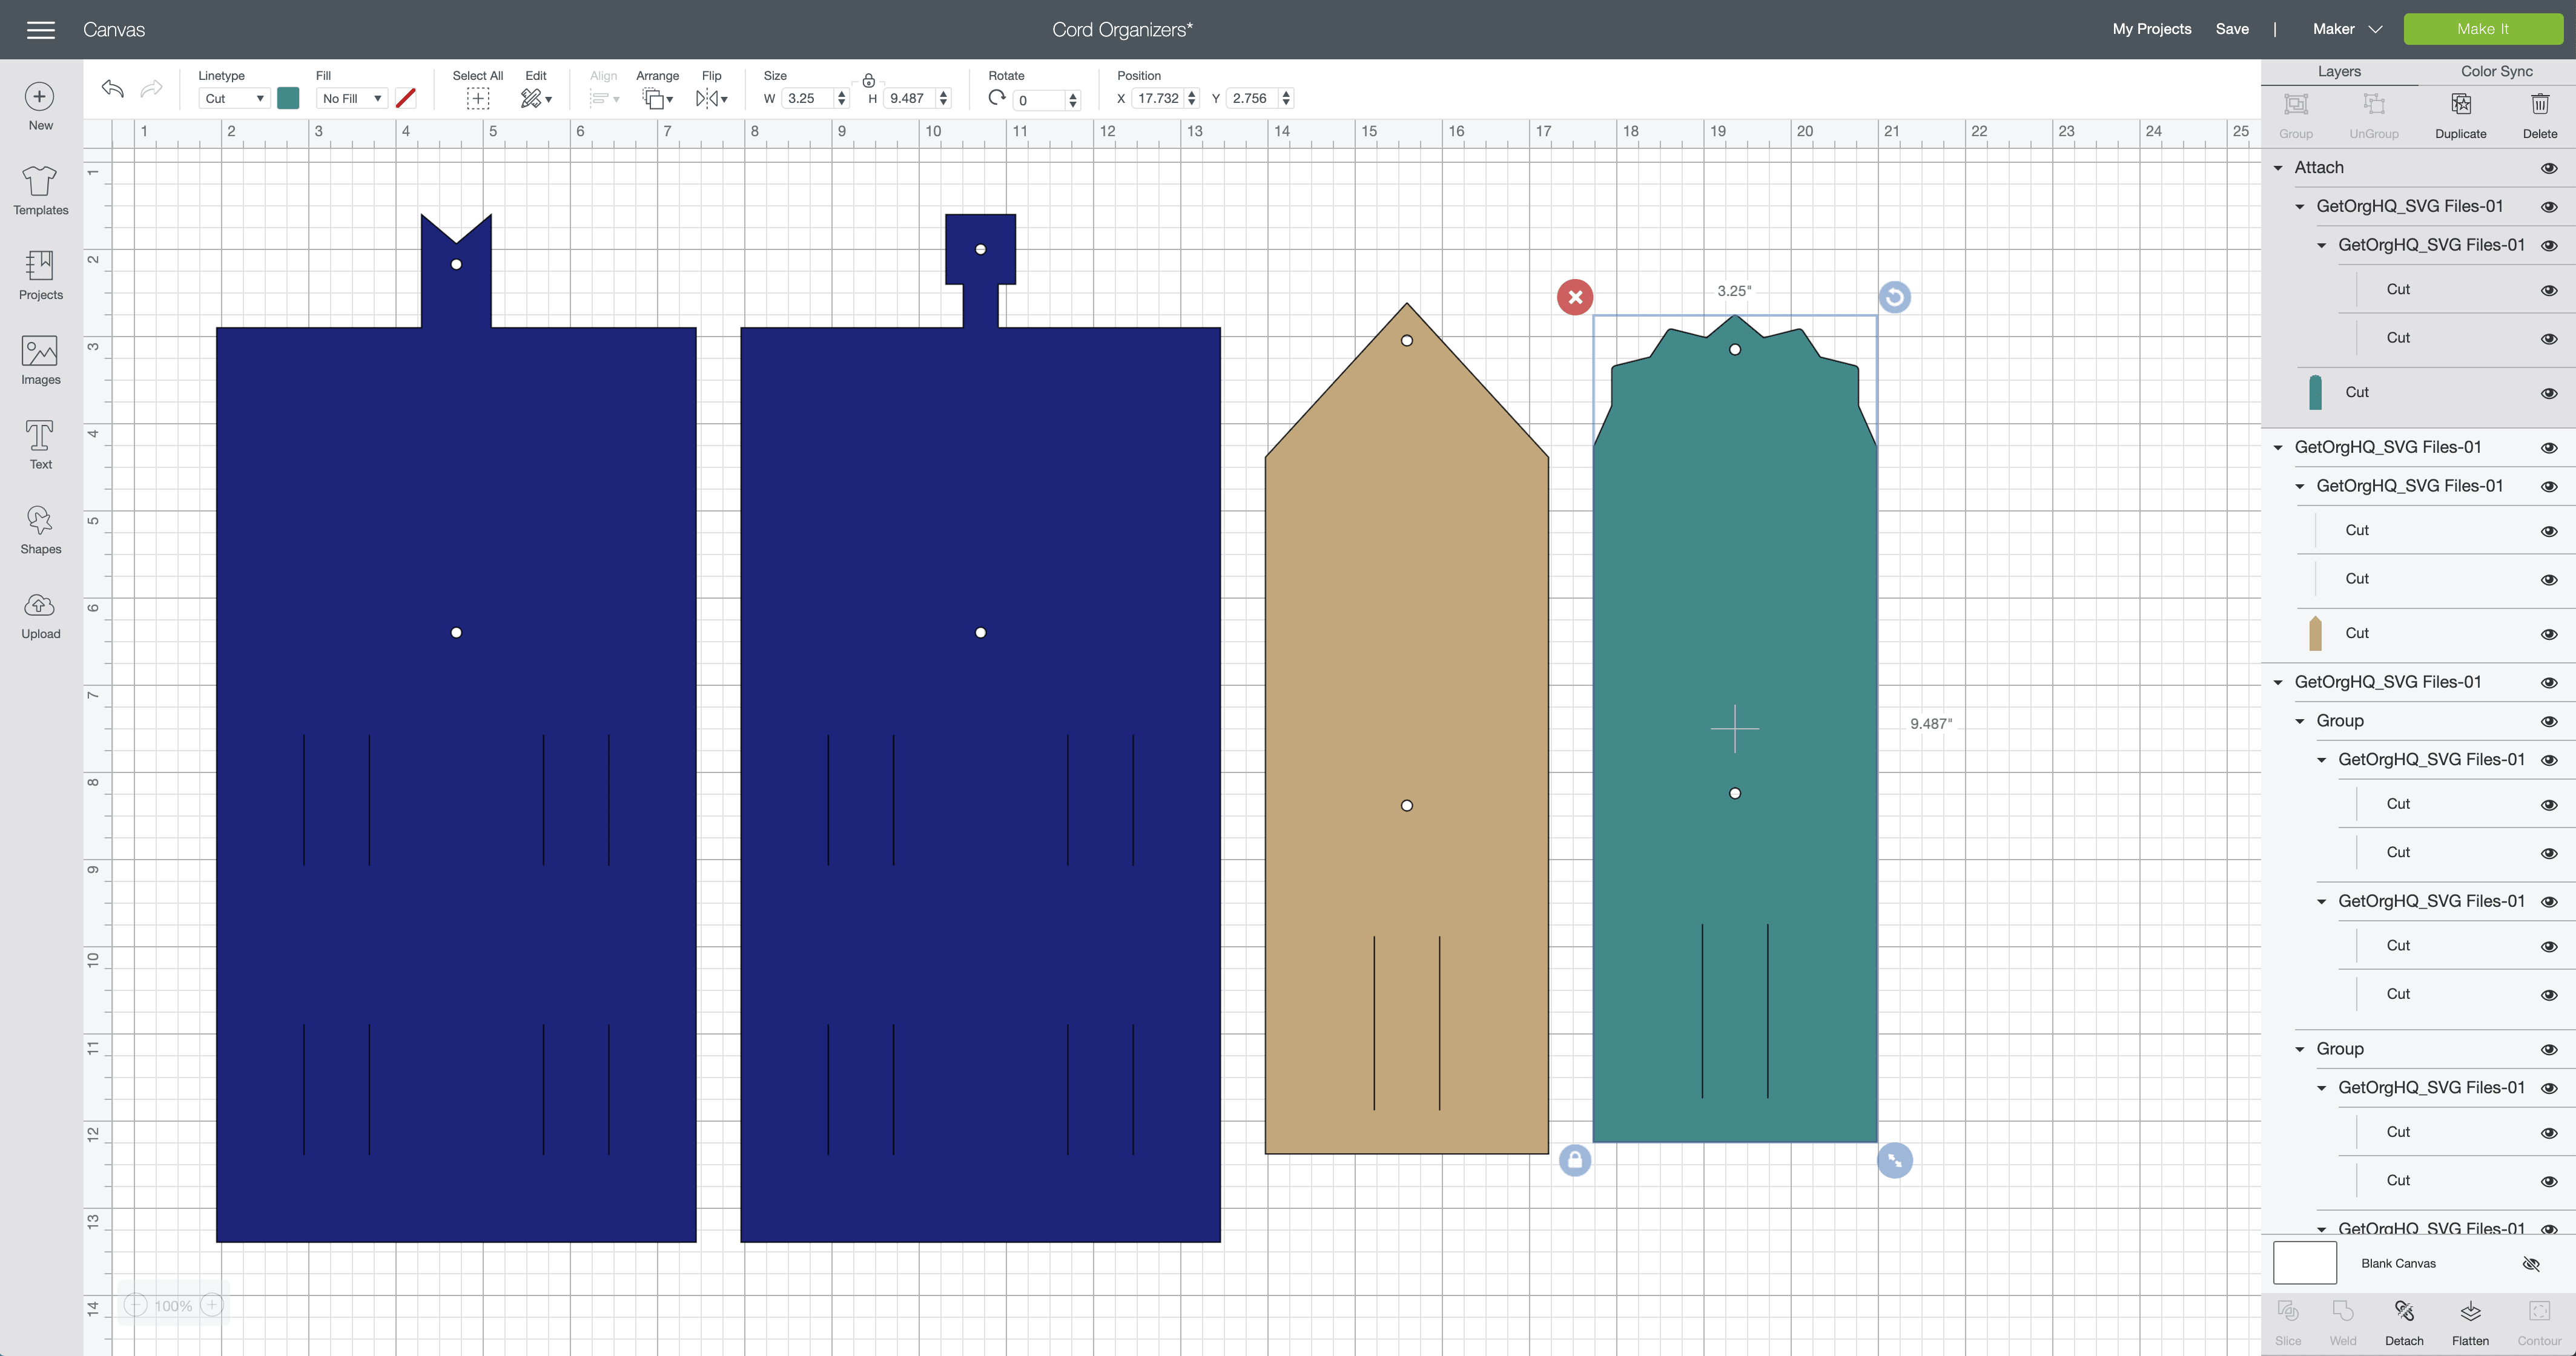2576x1356 pixels.
Task: Open the Linetype Cut dropdown
Action: 234,98
